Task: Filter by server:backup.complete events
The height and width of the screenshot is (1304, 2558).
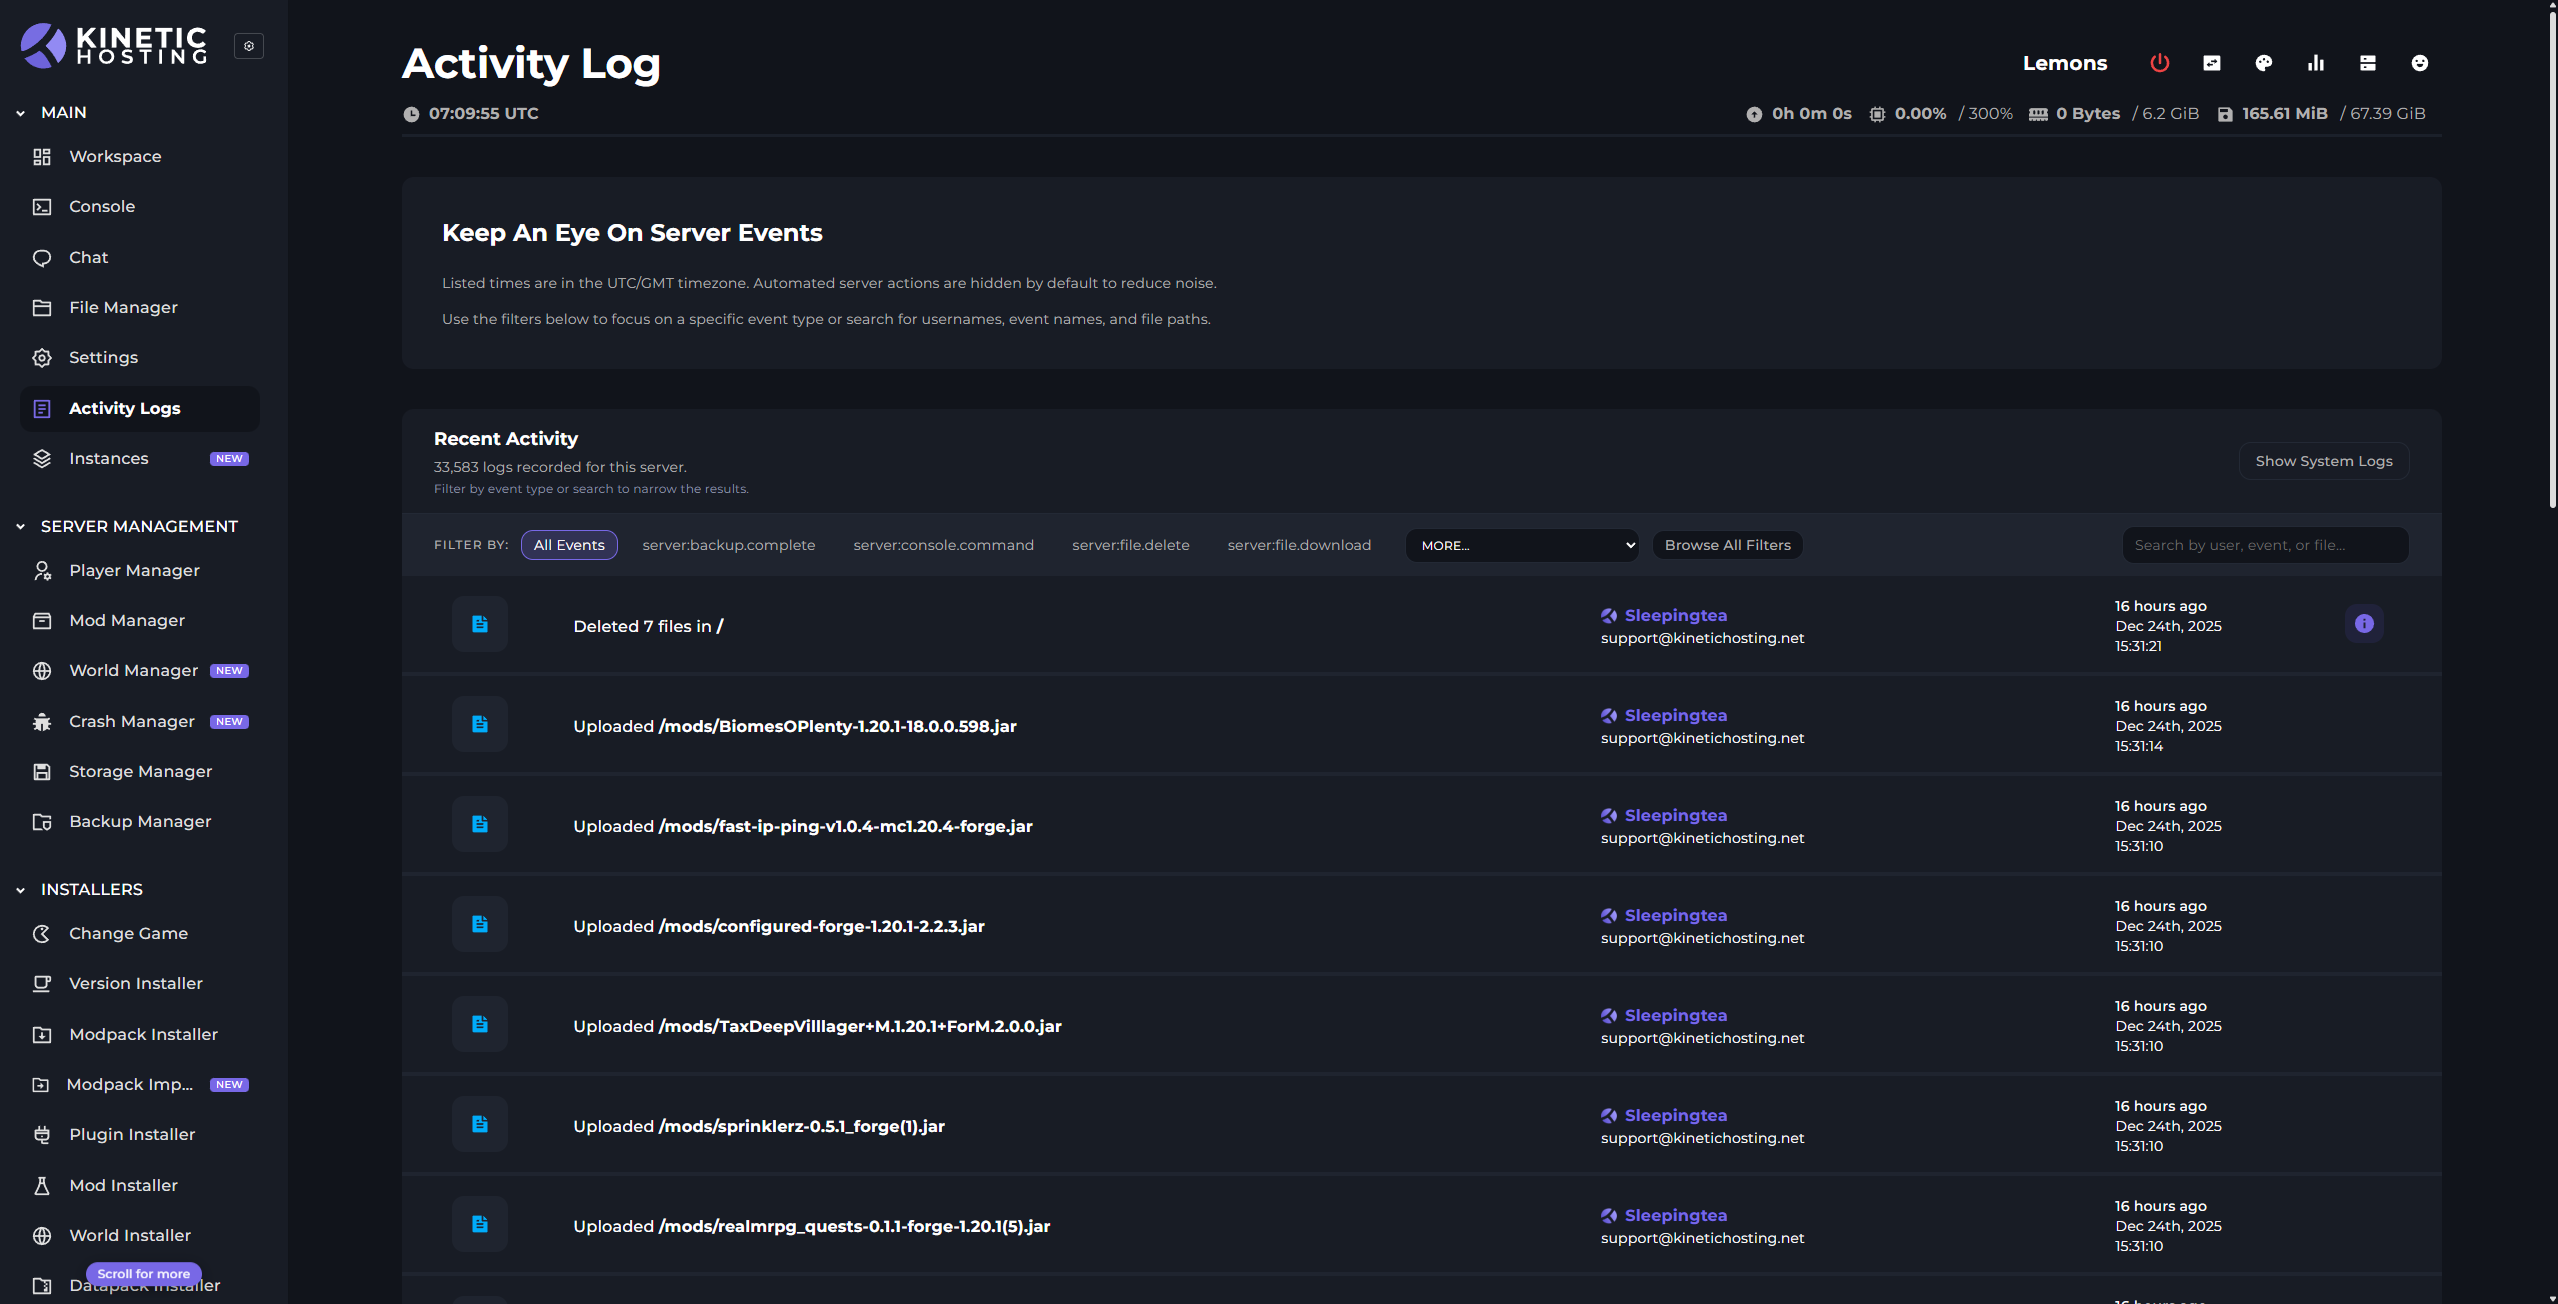Action: [728, 545]
